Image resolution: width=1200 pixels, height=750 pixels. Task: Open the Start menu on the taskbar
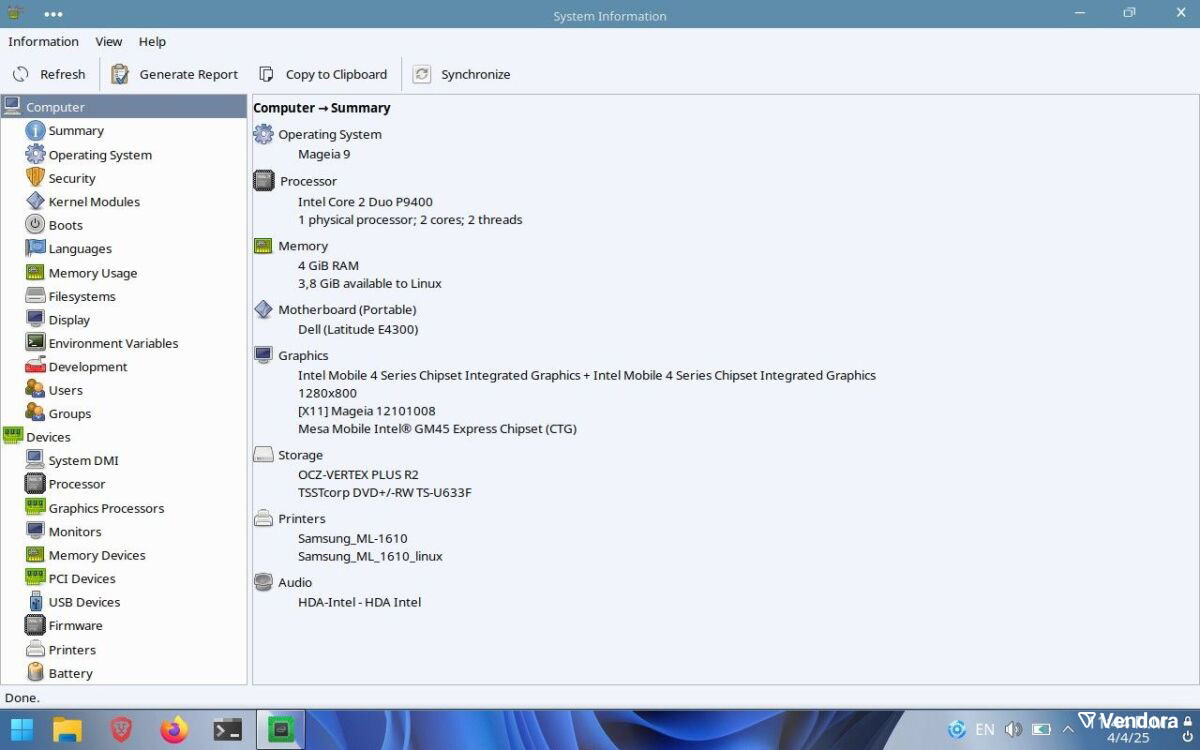tap(21, 730)
